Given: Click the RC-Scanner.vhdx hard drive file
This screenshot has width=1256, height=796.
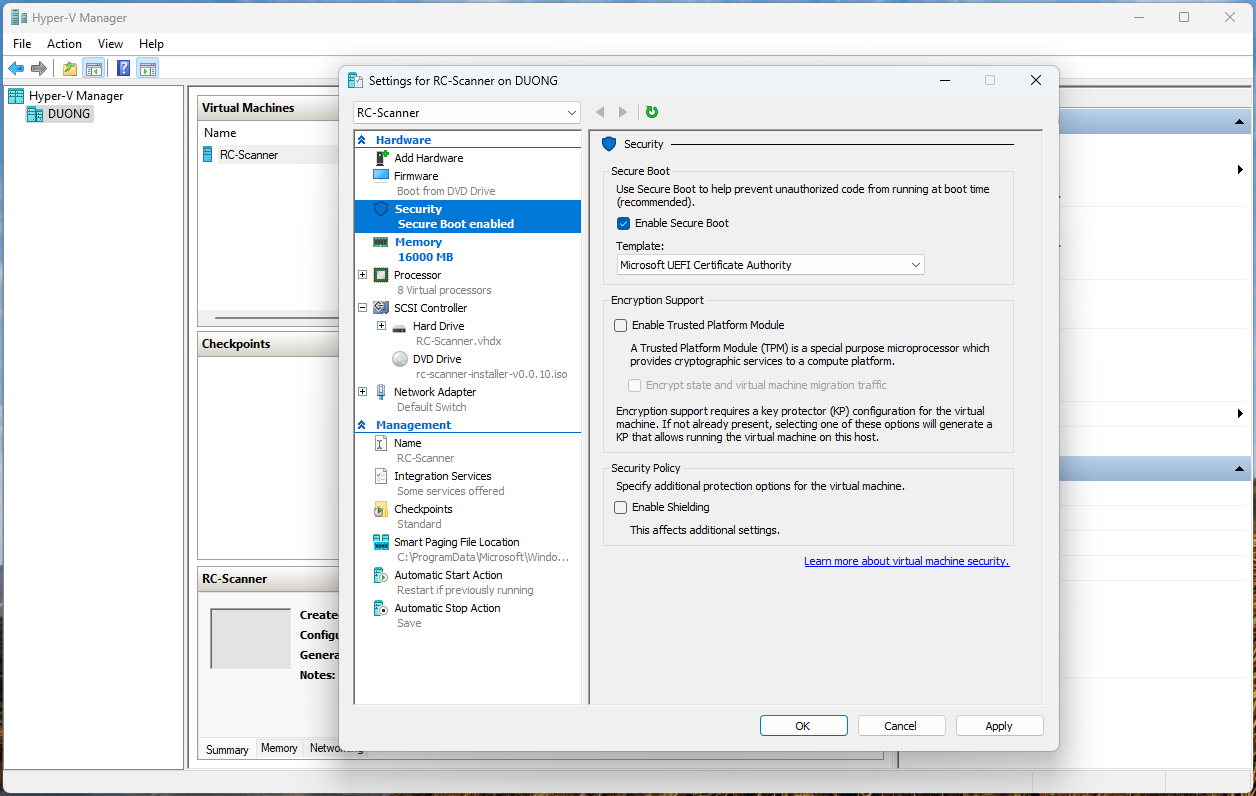Looking at the screenshot, I should pos(459,341).
